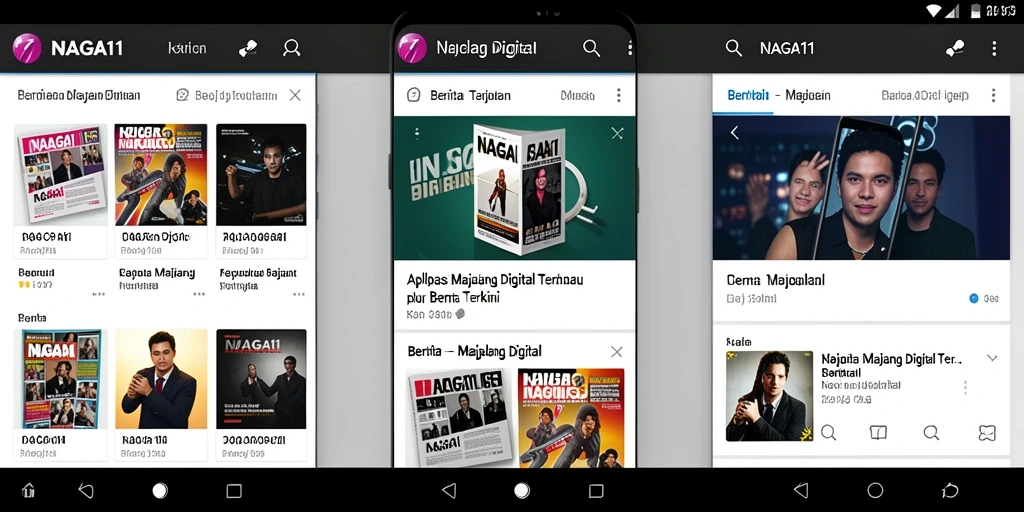Open dark man portrait cover in left panel top row
This screenshot has height=512, width=1024.
point(261,174)
